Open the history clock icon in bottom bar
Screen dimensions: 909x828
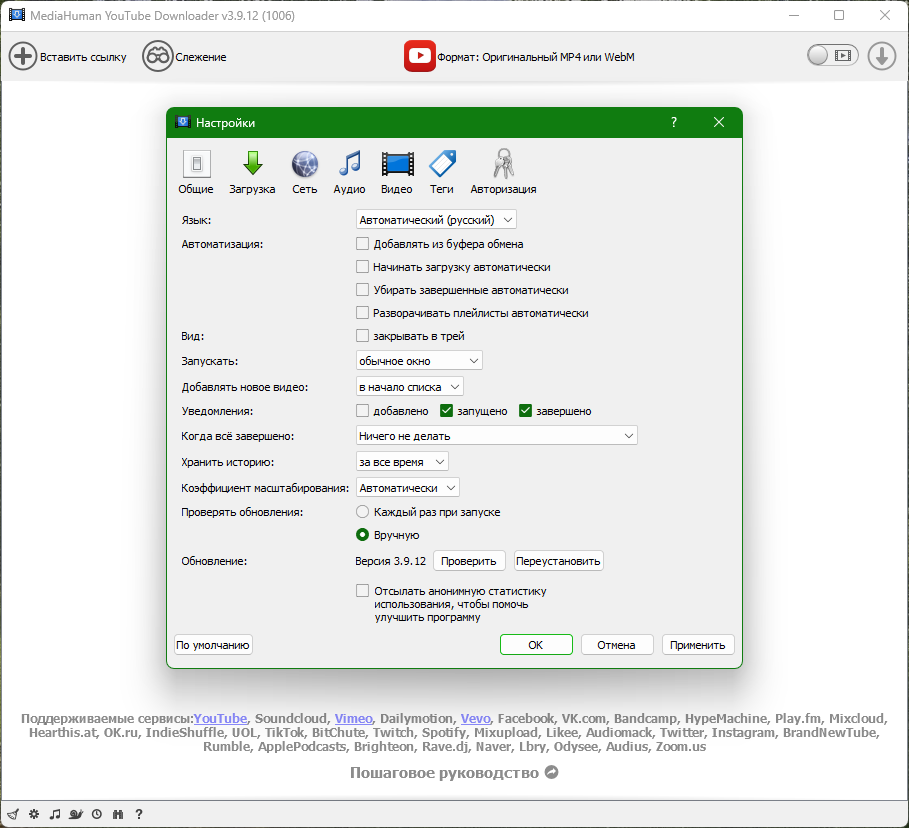(x=97, y=814)
